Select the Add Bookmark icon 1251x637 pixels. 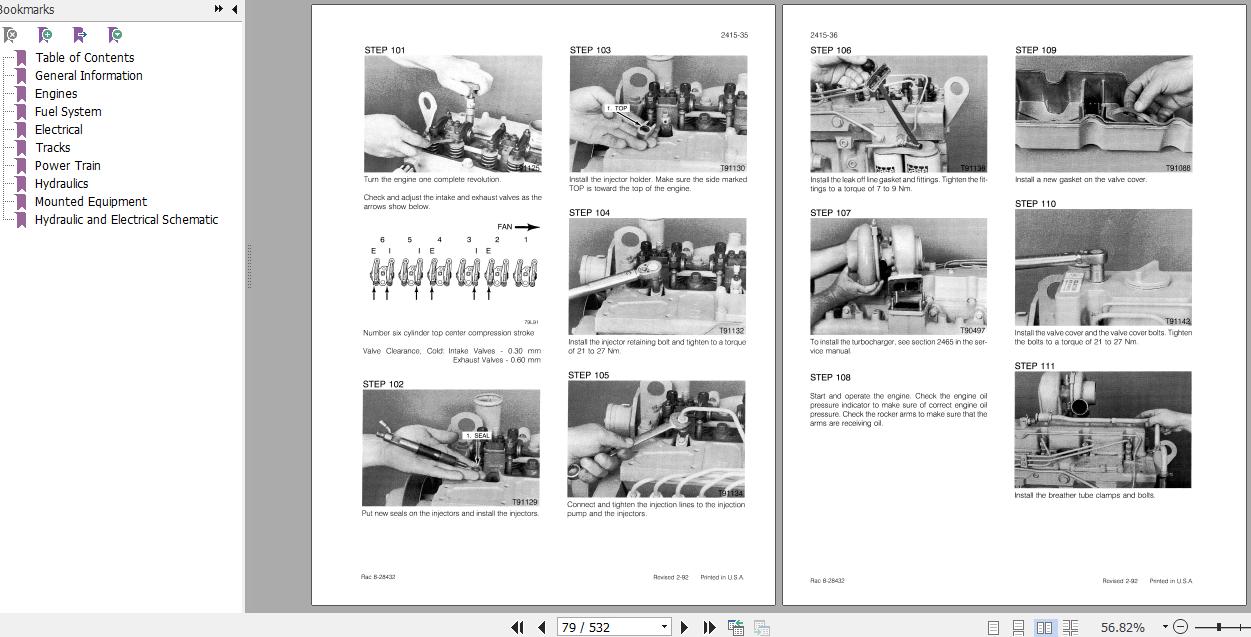click(x=45, y=35)
